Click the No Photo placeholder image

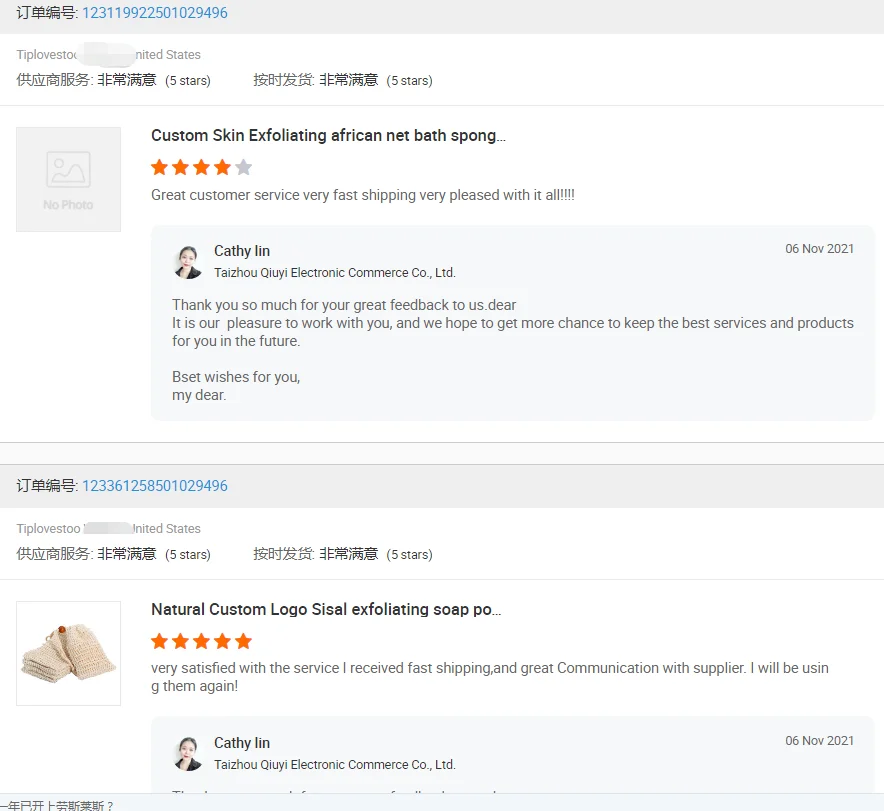coord(68,180)
